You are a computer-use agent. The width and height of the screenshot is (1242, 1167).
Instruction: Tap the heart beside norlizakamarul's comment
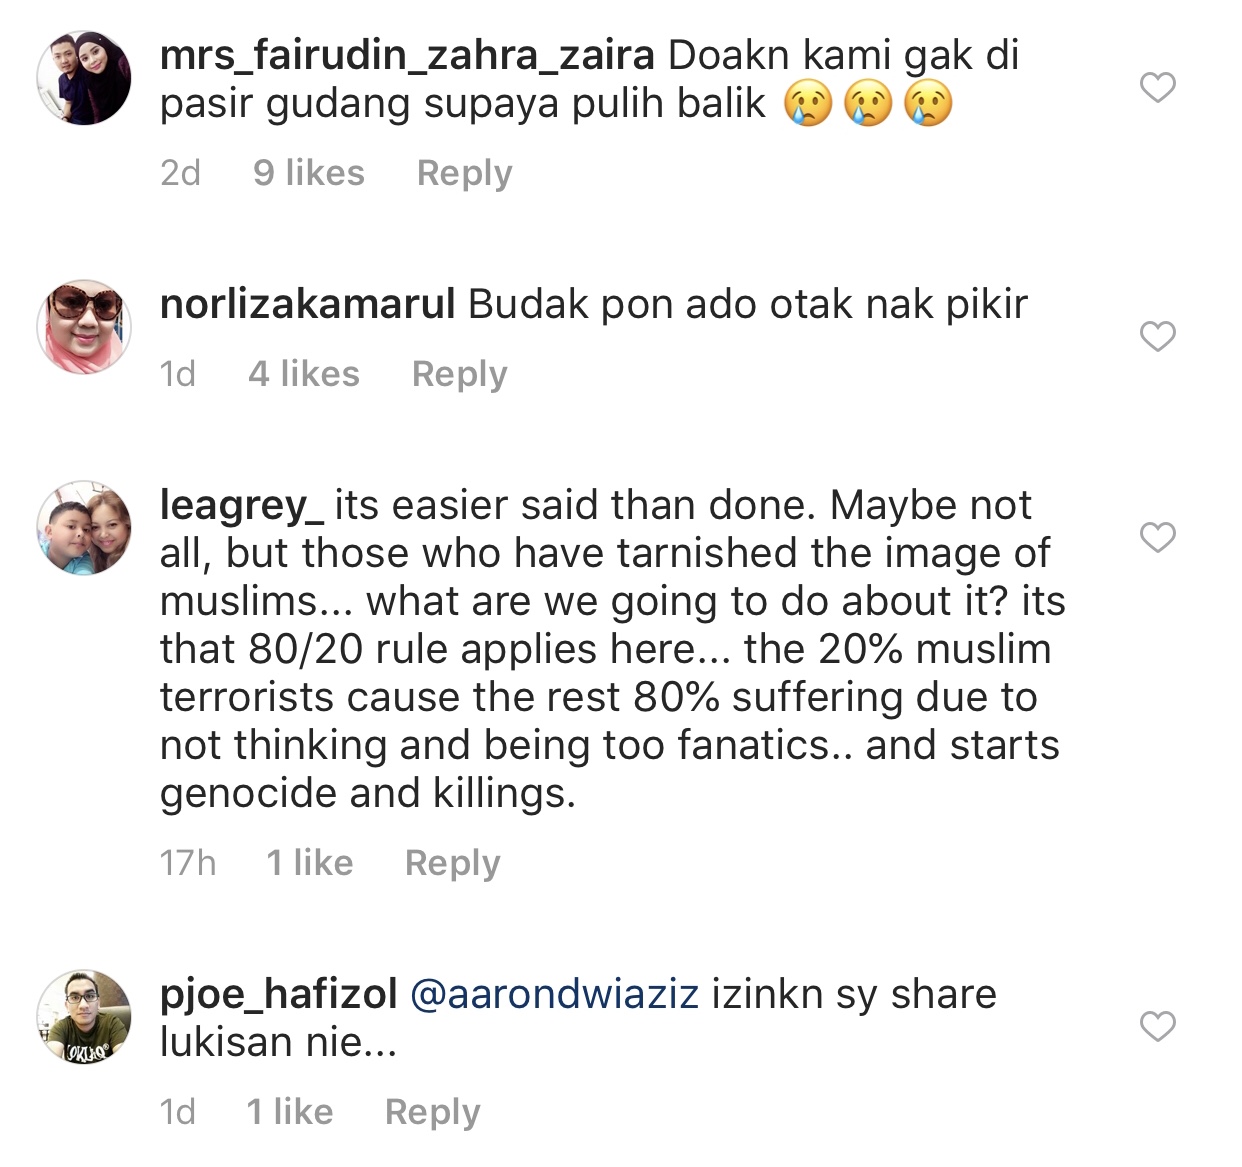(1158, 337)
